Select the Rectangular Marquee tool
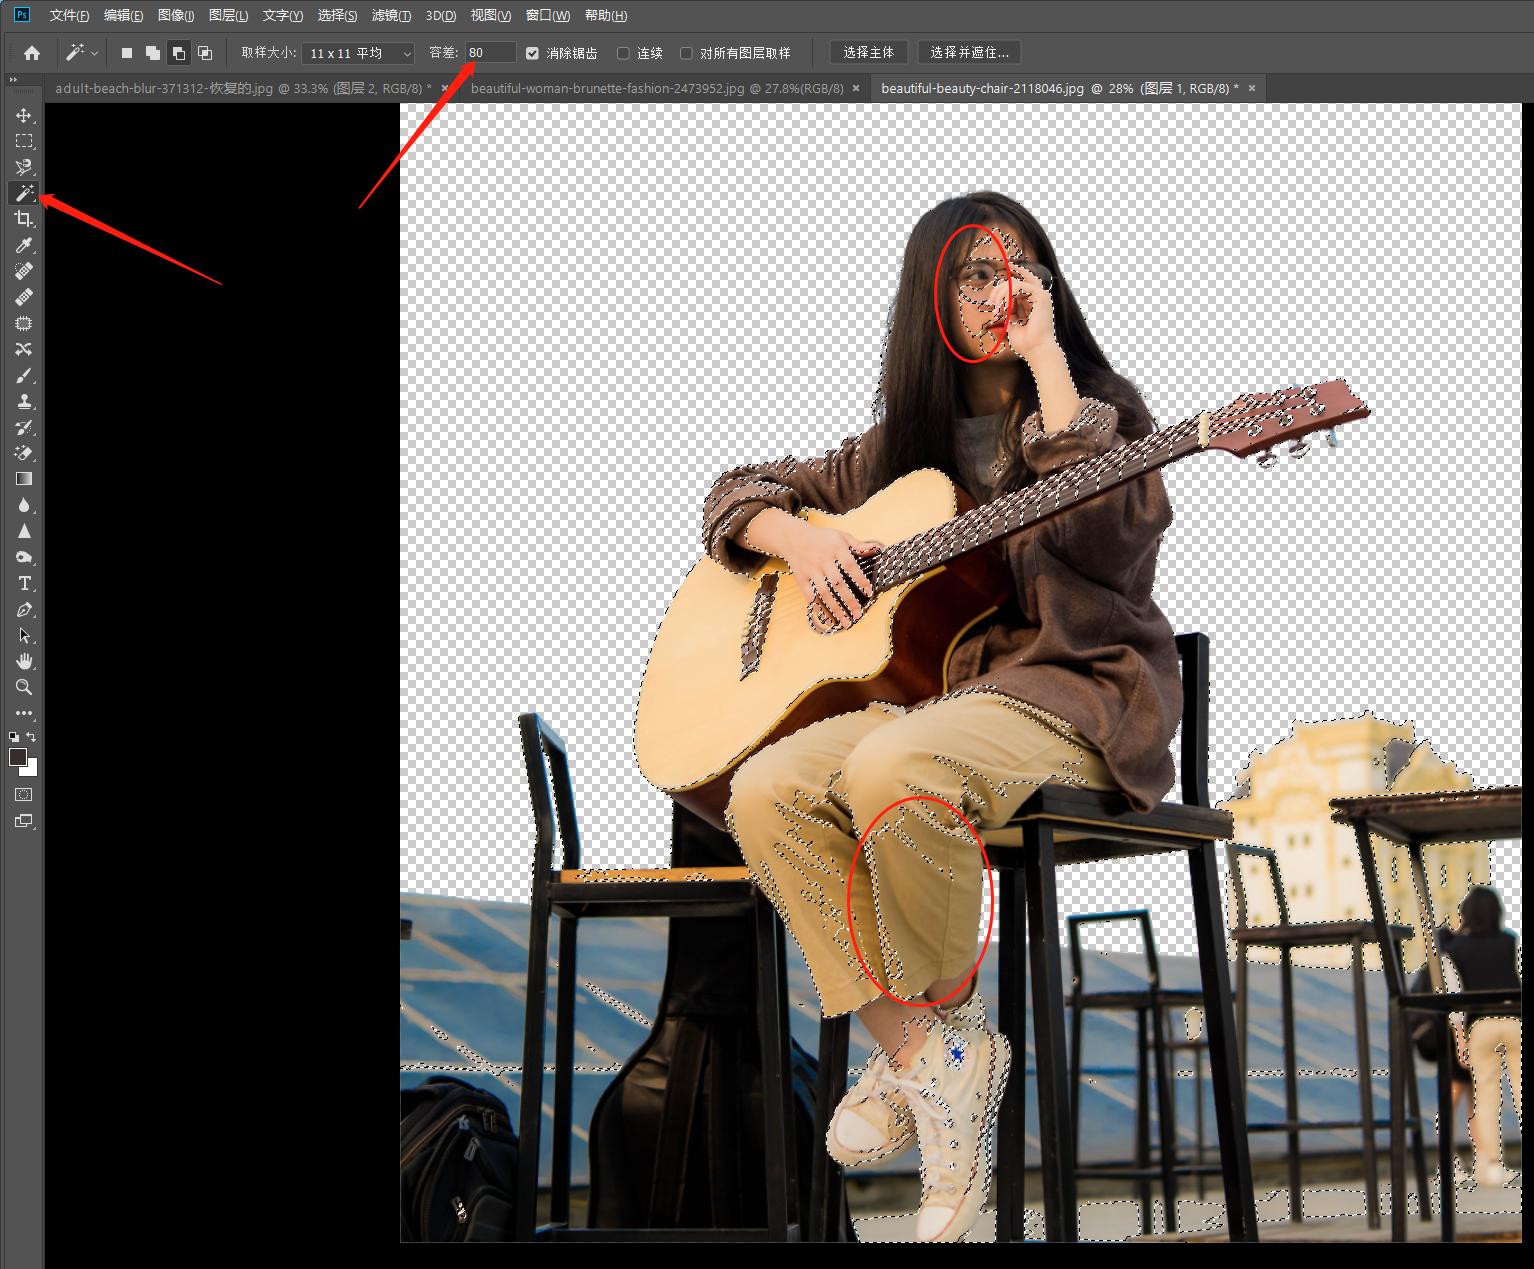The image size is (1534, 1269). (x=24, y=141)
